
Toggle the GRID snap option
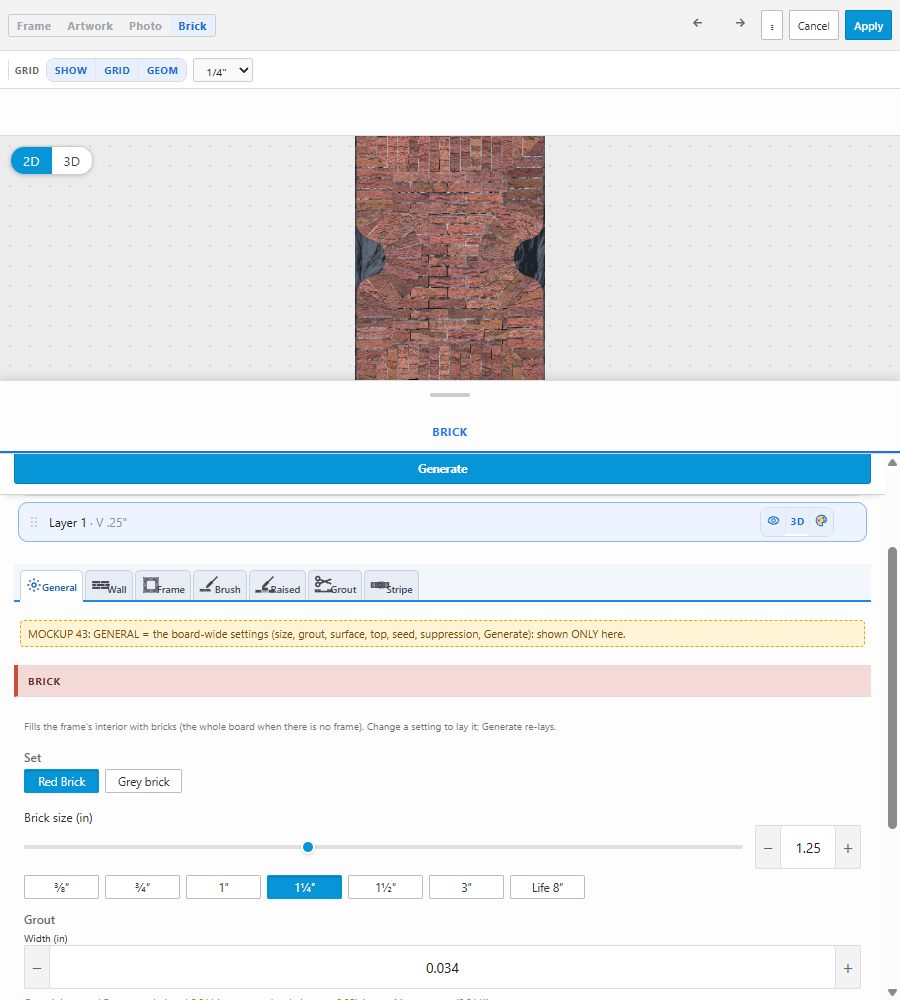click(x=117, y=70)
